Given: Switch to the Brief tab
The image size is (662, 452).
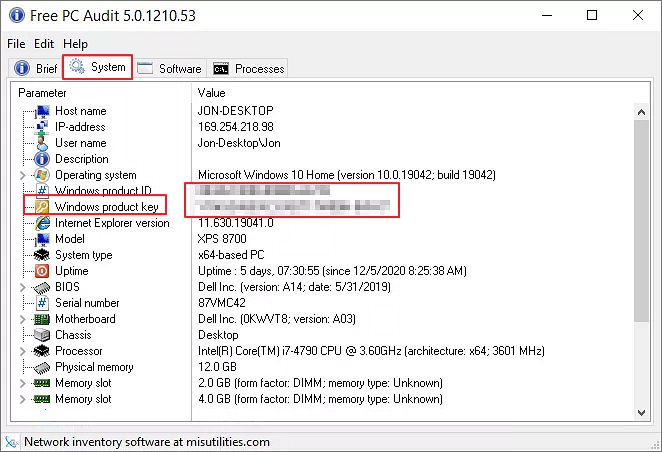Looking at the screenshot, I should click(36, 68).
